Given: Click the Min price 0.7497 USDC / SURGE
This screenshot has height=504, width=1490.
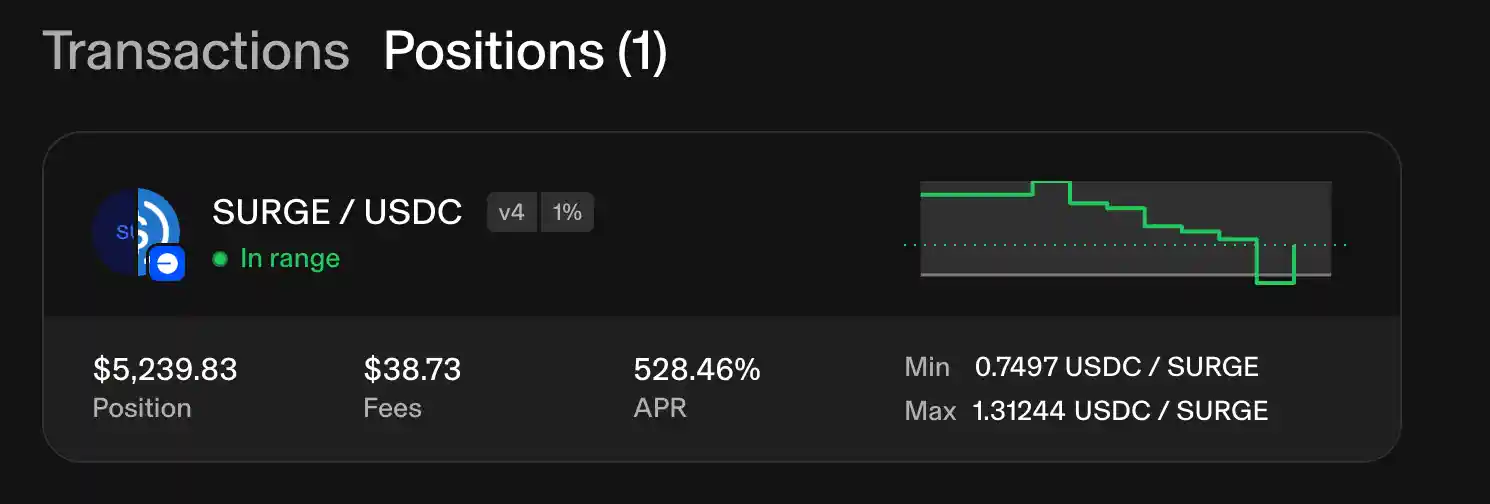Looking at the screenshot, I should coord(1116,367).
